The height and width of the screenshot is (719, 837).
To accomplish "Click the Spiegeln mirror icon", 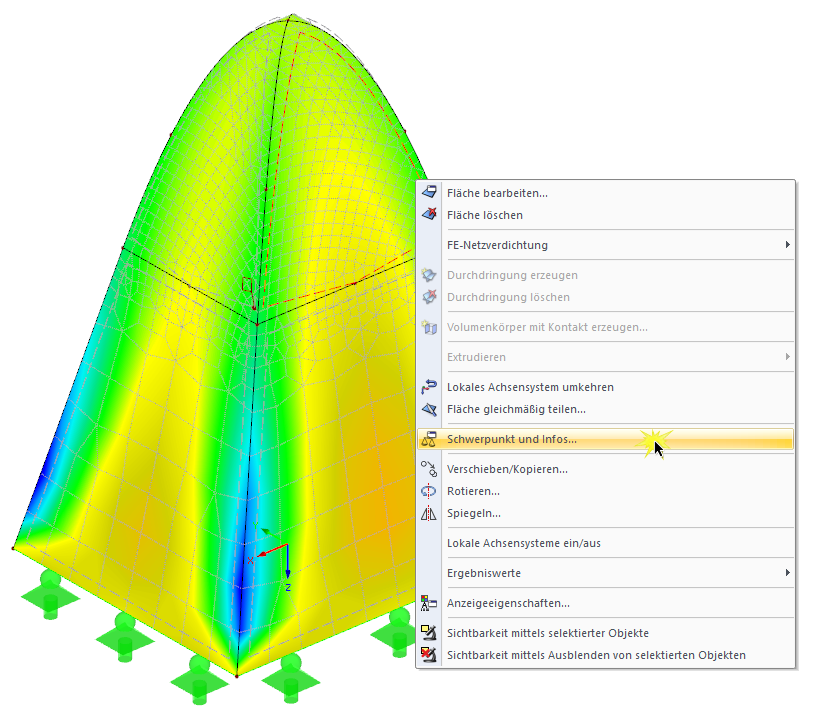I will point(429,513).
